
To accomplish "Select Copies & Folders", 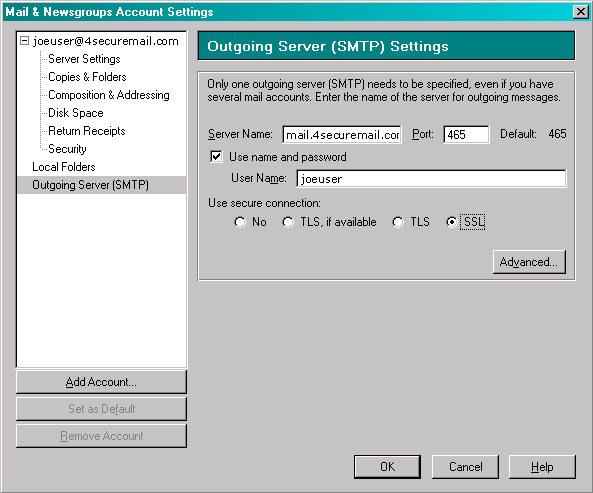I will click(87, 77).
